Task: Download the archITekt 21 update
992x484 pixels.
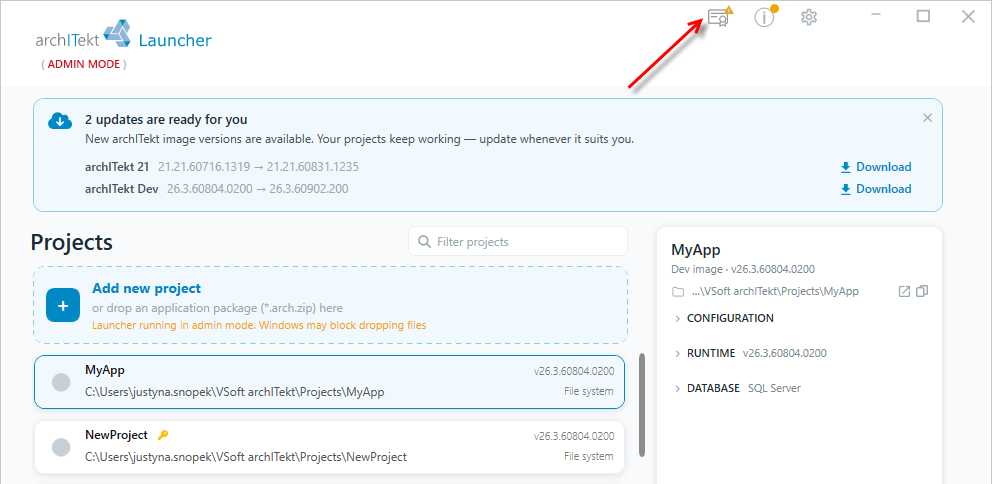Action: pyautogui.click(x=876, y=167)
